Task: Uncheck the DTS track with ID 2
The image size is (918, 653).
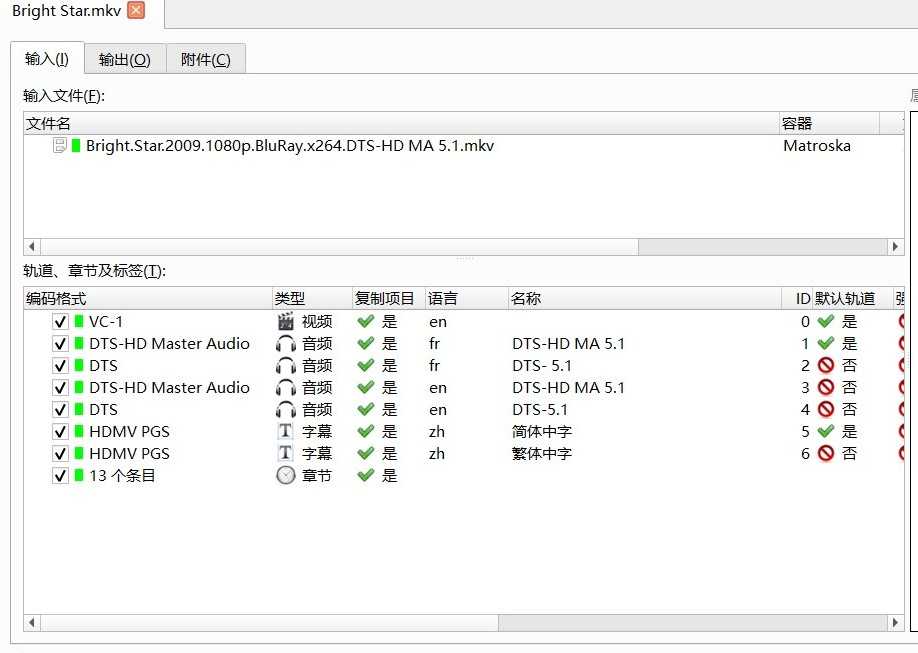Action: tap(60, 365)
